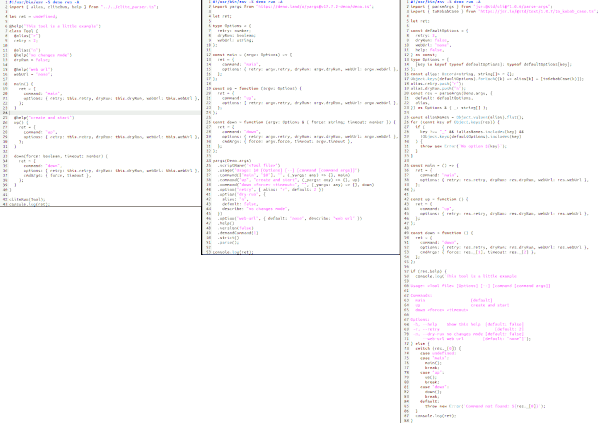The height and width of the screenshot is (423, 600).
Task: Click '.command("up", "create and start"' line
Action: [289, 180]
